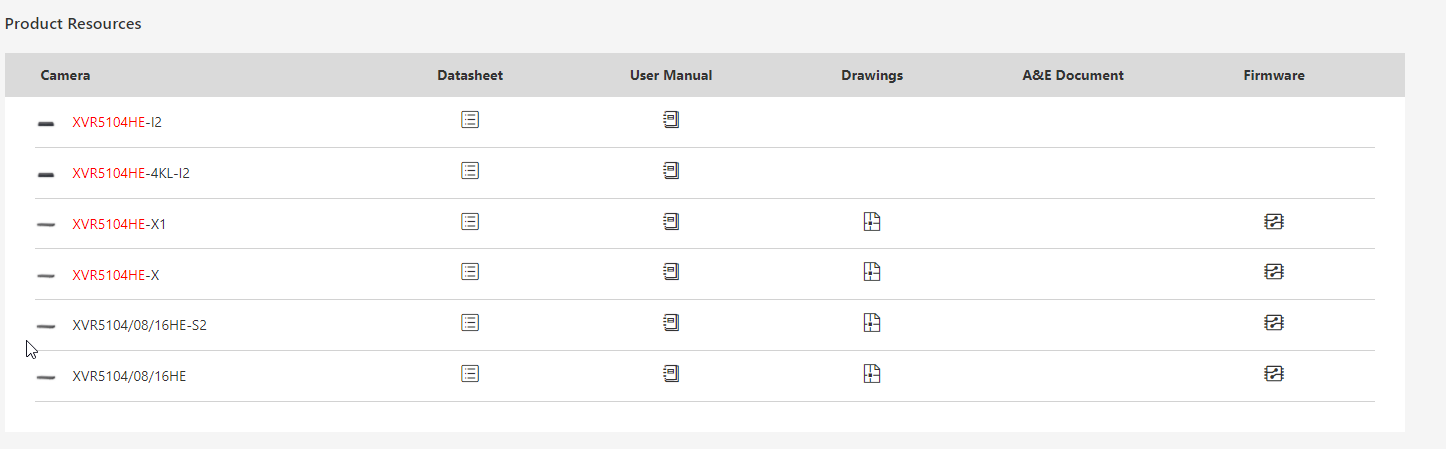Screen dimensions: 1446x449
Task: Open drawings icon for XVR5104HE-X
Action: point(872,272)
